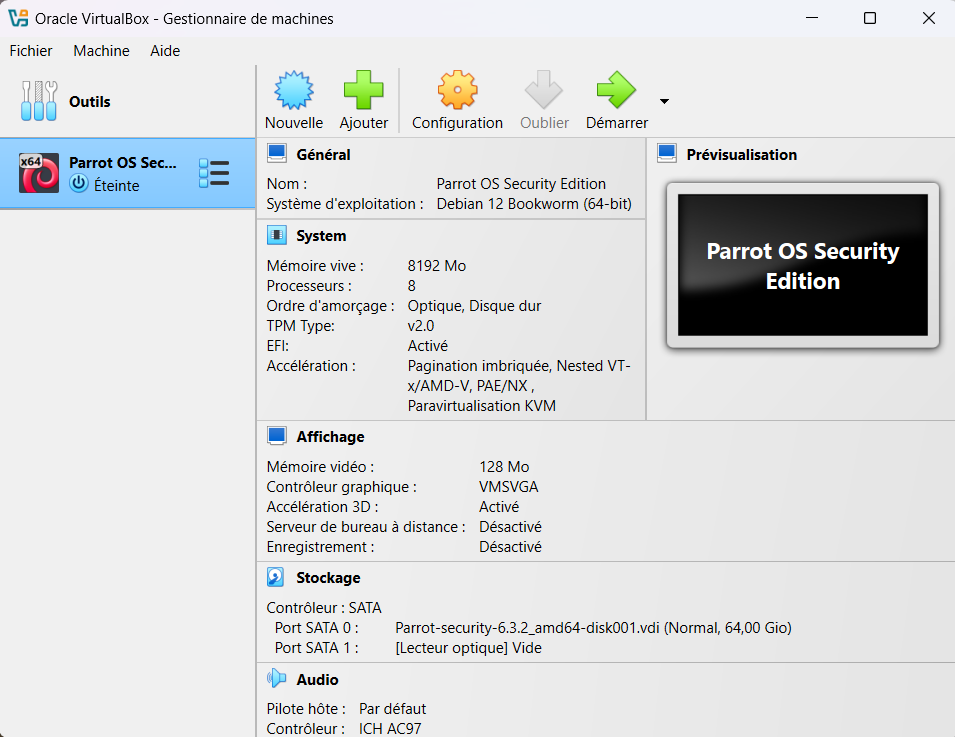955x737 pixels.
Task: Click the greyed Oublier arrow icon
Action: (544, 90)
